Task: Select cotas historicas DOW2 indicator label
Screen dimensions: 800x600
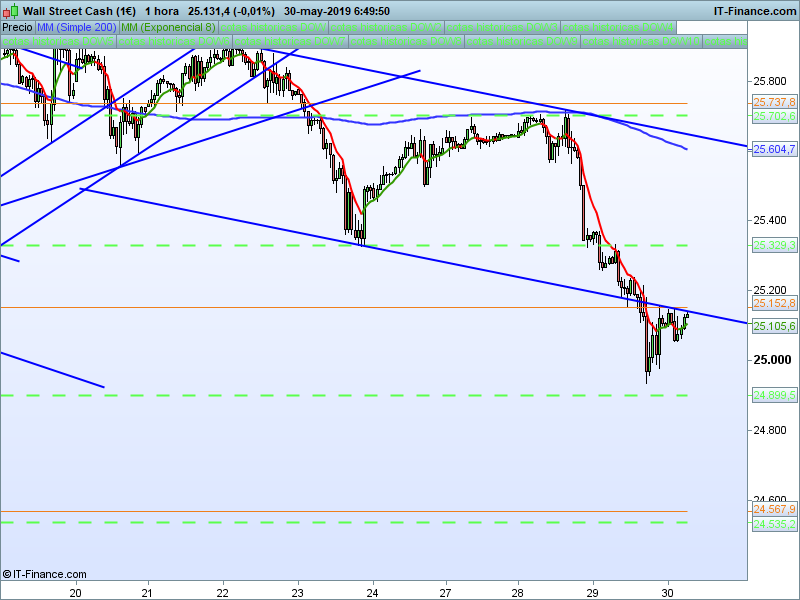Action: point(386,27)
